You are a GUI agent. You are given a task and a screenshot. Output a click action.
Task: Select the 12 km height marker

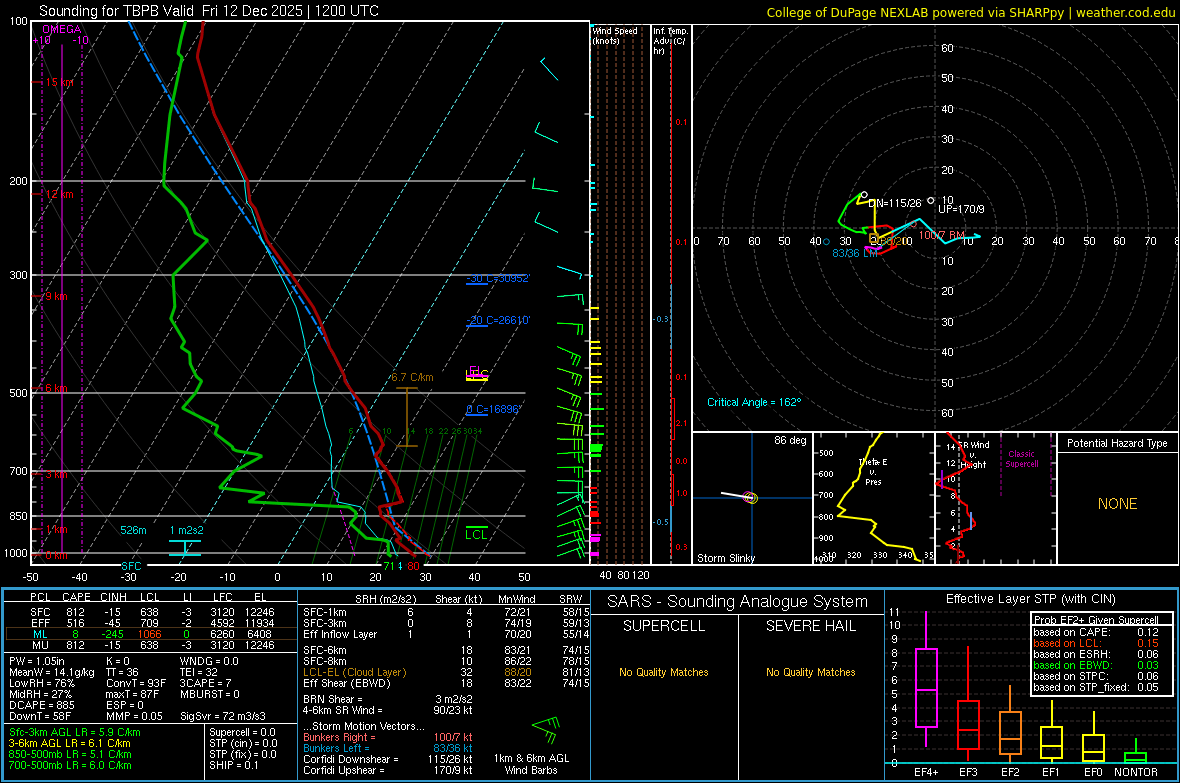(59, 194)
